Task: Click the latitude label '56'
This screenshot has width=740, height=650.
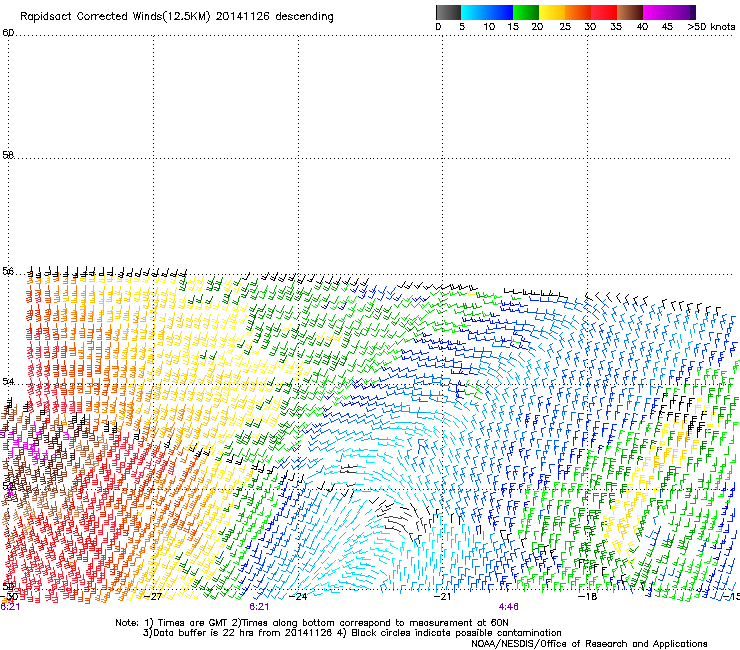Action: point(8,271)
